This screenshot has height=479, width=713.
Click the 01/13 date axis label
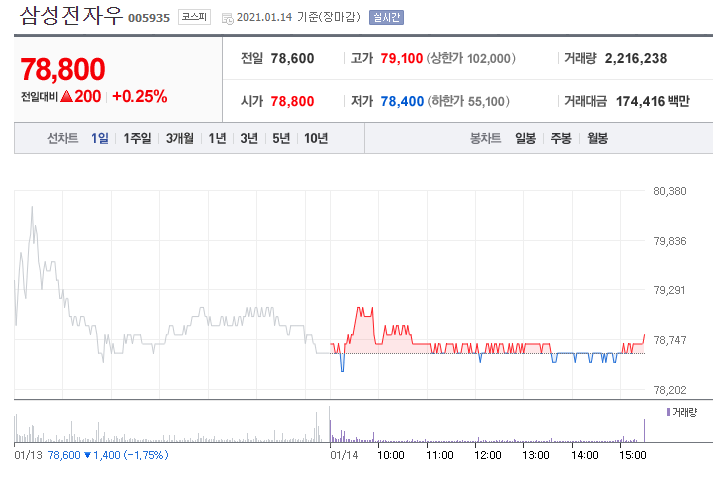pyautogui.click(x=28, y=455)
